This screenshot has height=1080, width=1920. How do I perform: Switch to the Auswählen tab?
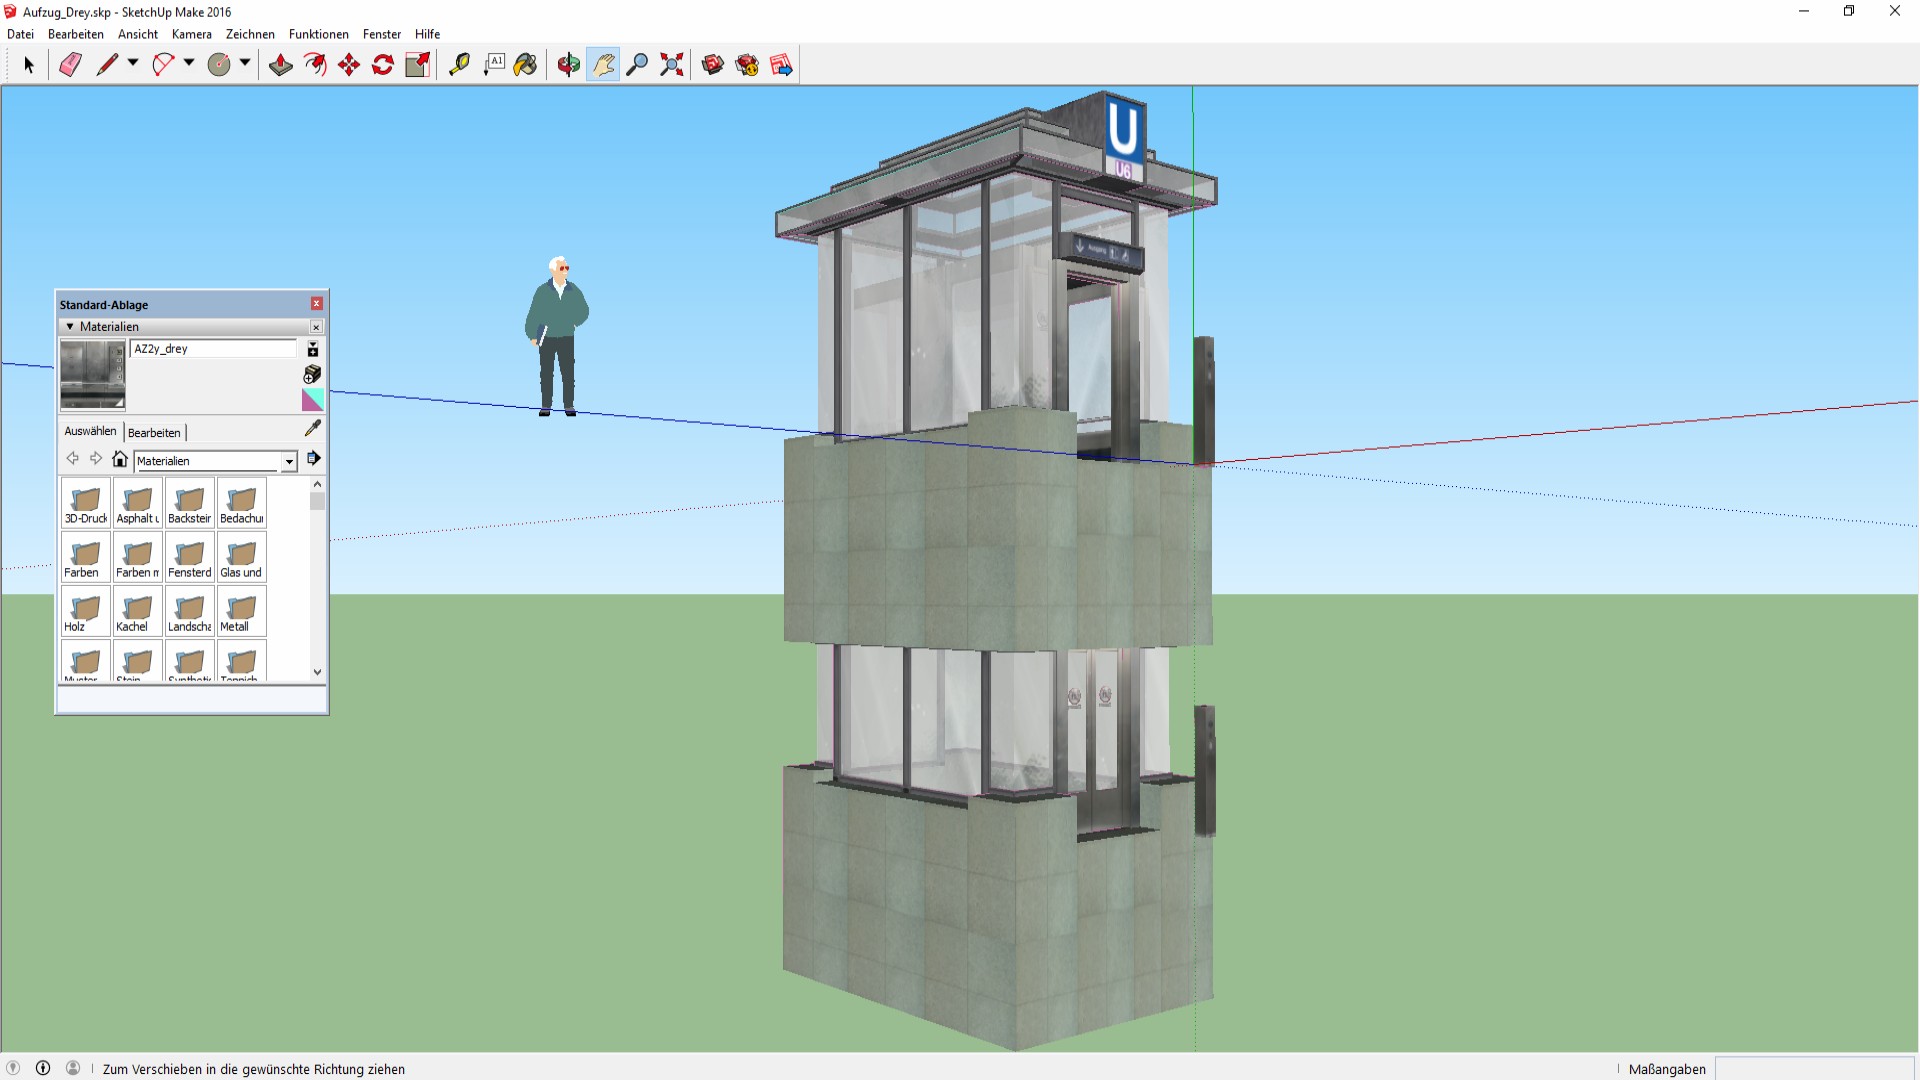pyautogui.click(x=91, y=431)
